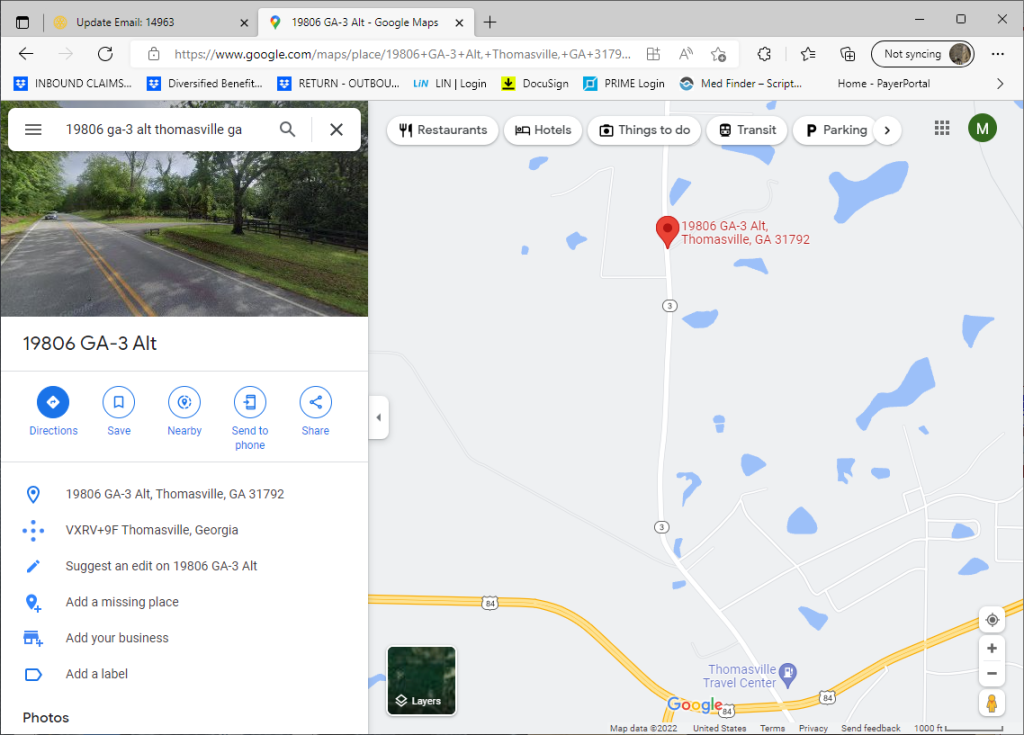Toggle the Layers satellite view

[422, 681]
